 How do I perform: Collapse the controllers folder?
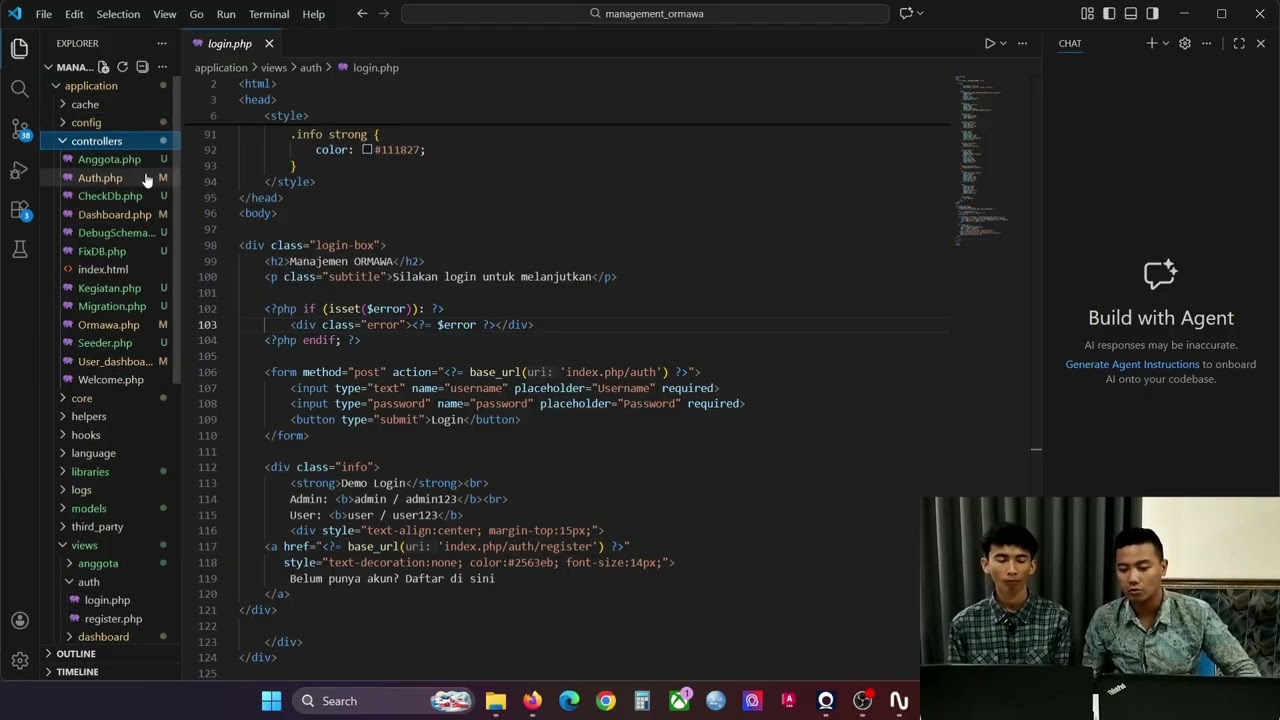[110, 141]
